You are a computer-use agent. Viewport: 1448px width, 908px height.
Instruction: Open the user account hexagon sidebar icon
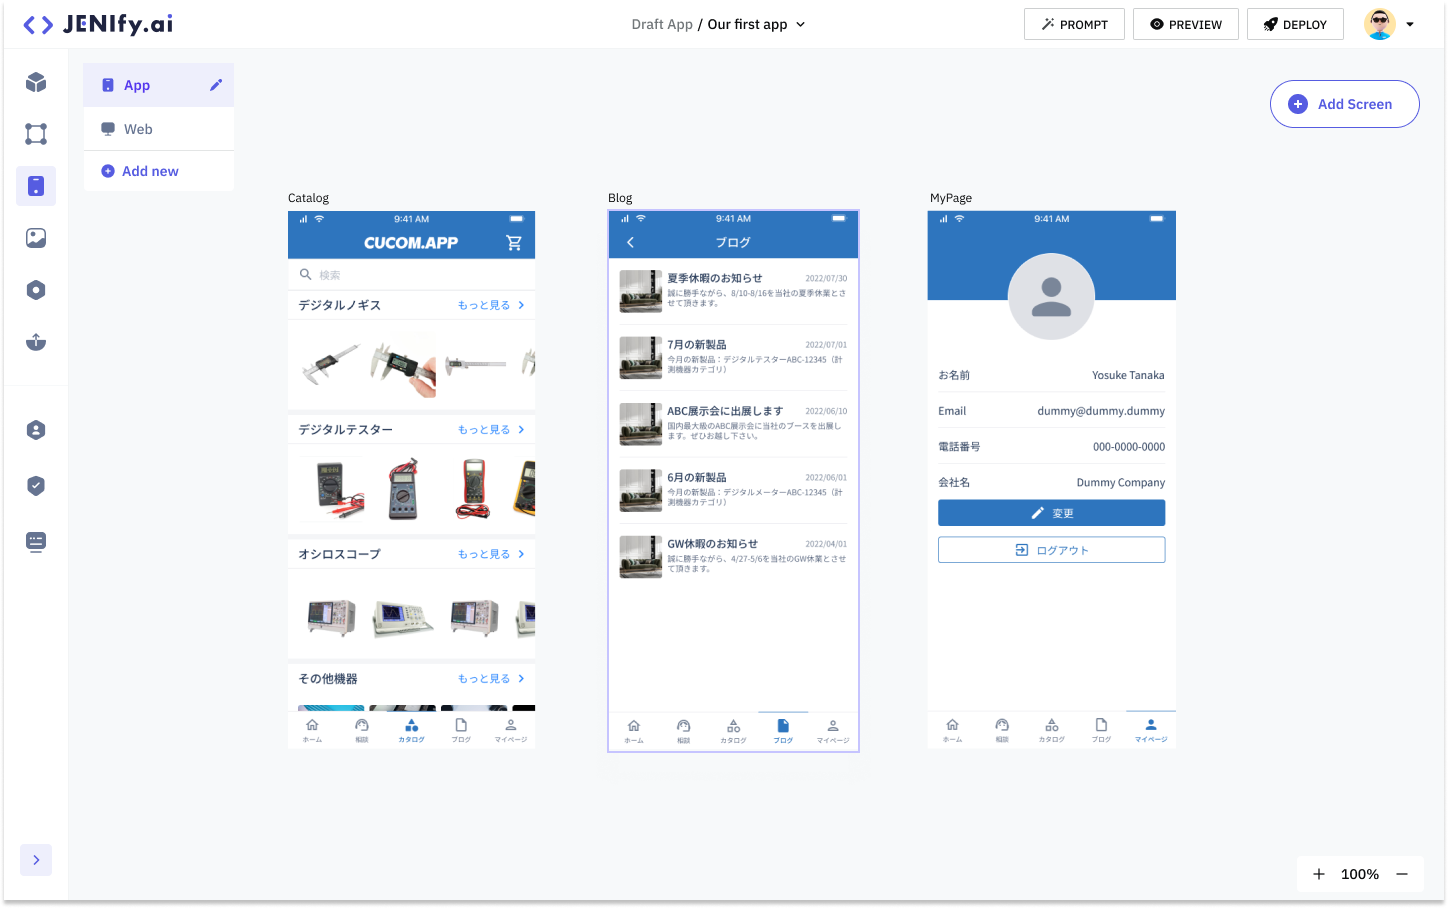pyautogui.click(x=36, y=430)
